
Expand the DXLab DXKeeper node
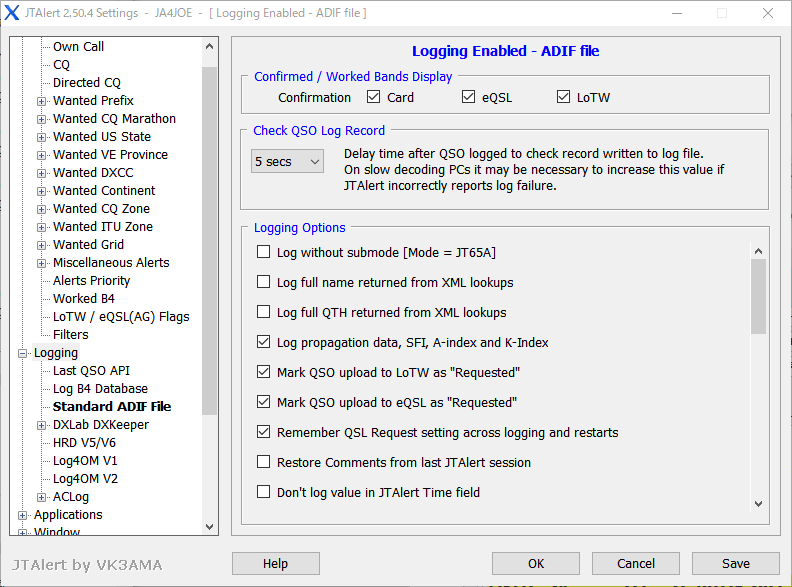tap(42, 425)
